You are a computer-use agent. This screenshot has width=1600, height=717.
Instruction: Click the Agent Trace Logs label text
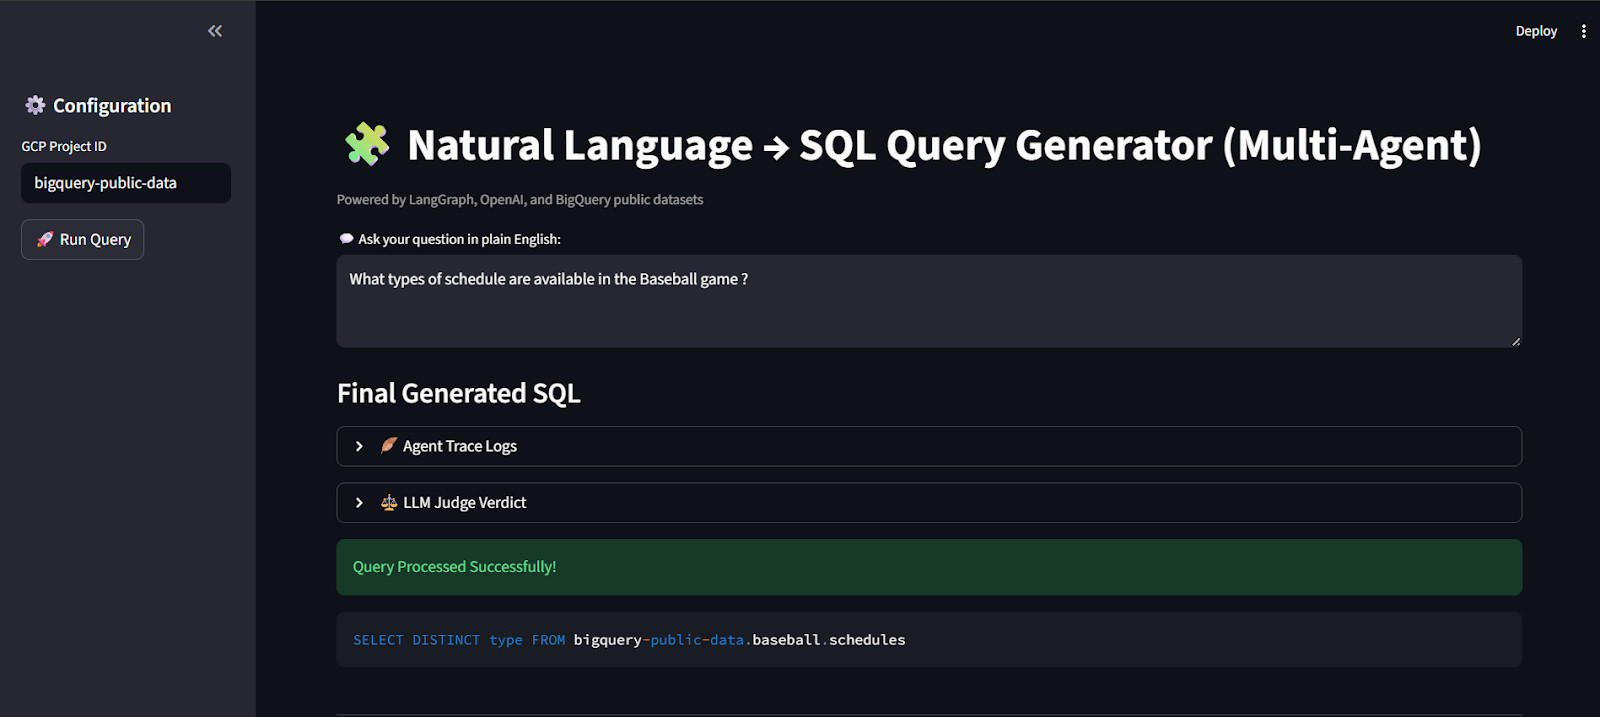(460, 446)
